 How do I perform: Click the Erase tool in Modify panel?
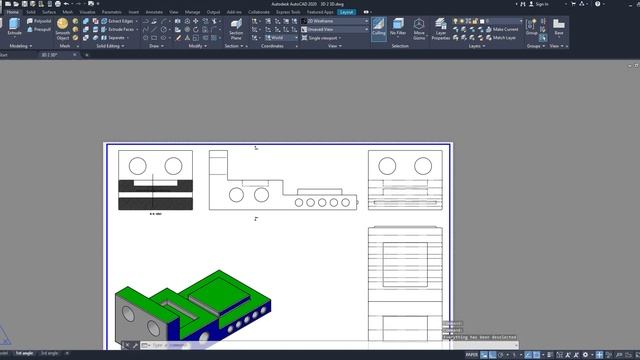[178, 38]
